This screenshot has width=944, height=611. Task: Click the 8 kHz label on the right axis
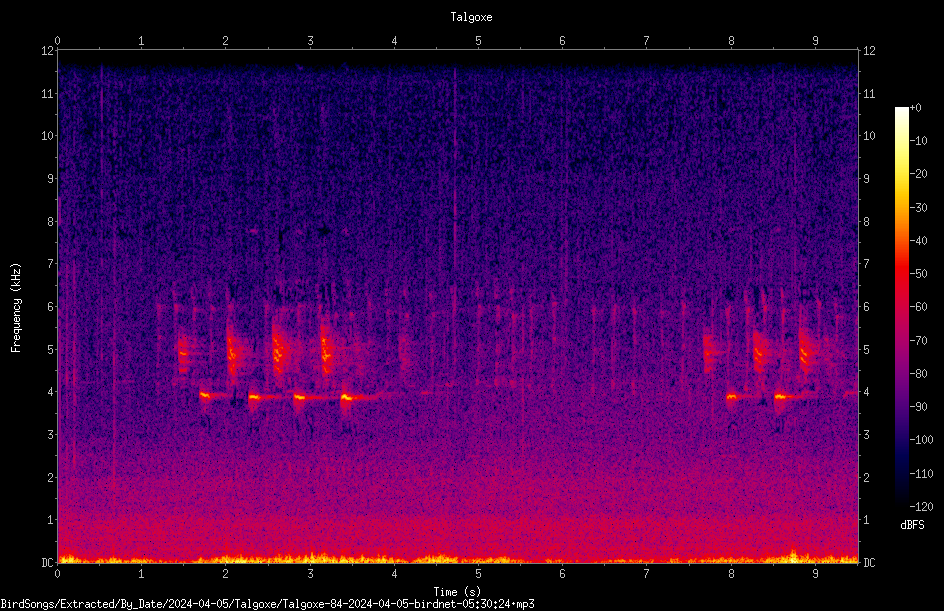click(867, 222)
